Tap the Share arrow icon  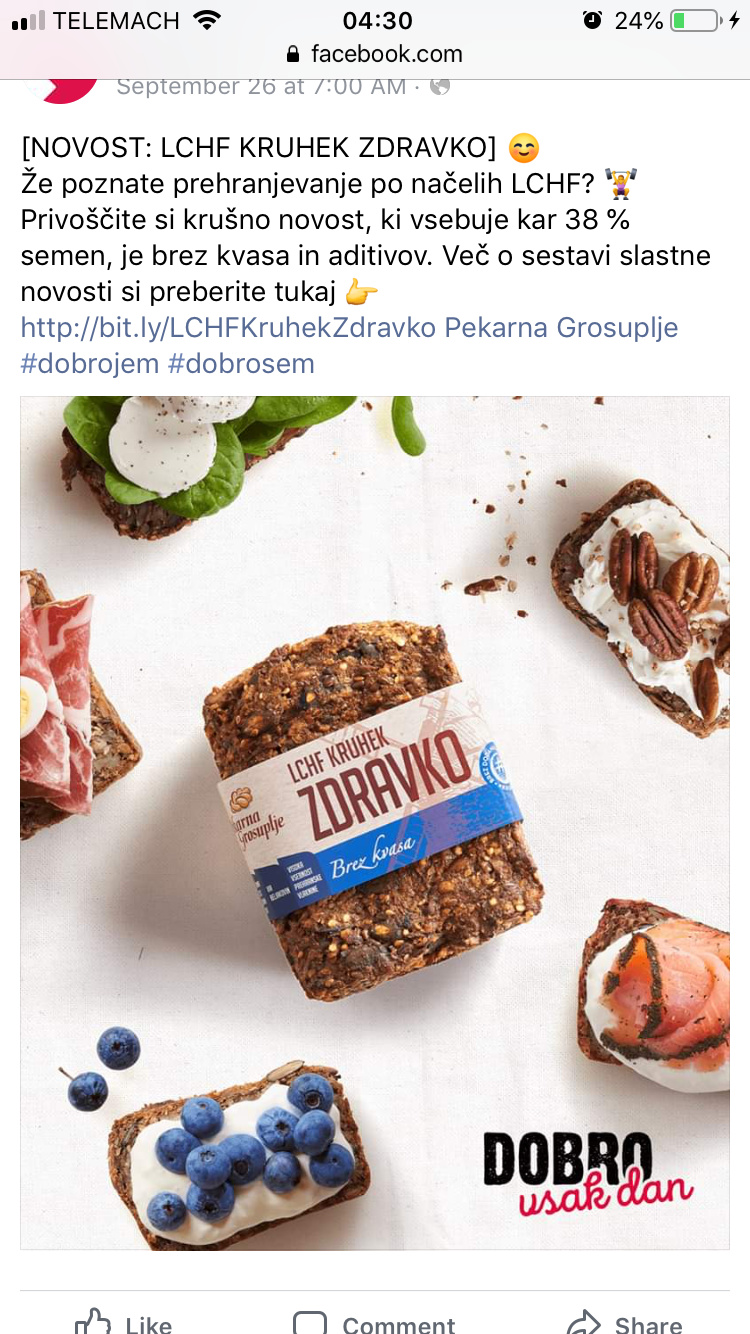click(x=583, y=1323)
